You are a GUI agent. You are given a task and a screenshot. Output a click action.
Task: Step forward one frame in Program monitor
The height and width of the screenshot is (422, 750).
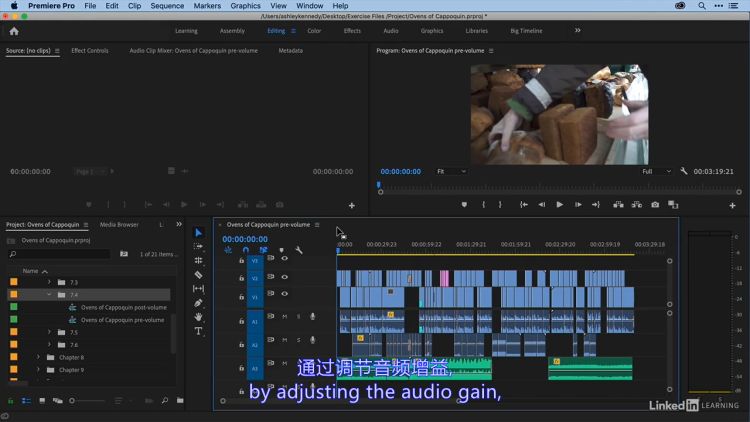coord(578,204)
